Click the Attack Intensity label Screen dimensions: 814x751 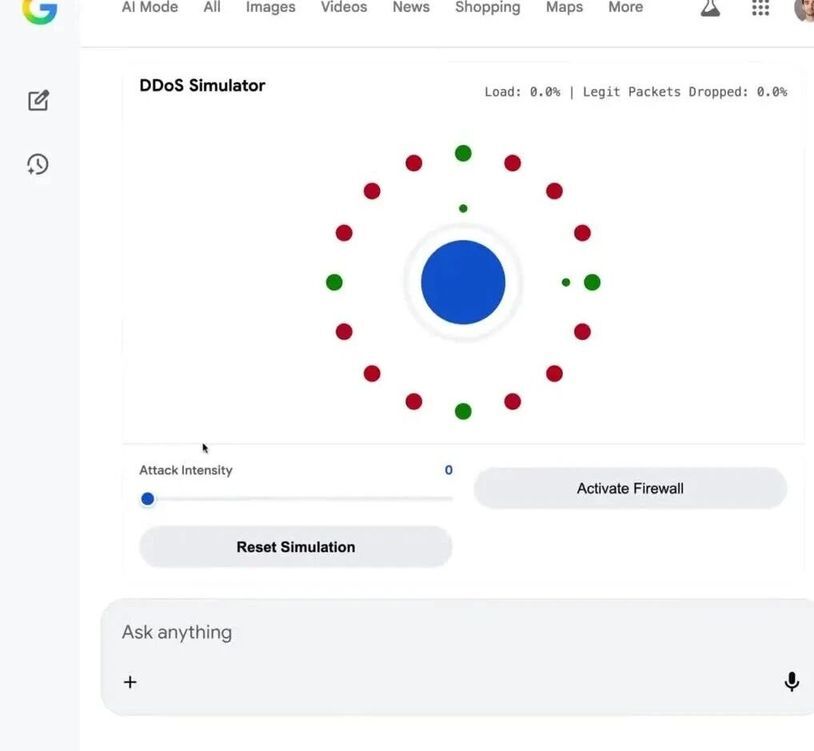coord(186,470)
